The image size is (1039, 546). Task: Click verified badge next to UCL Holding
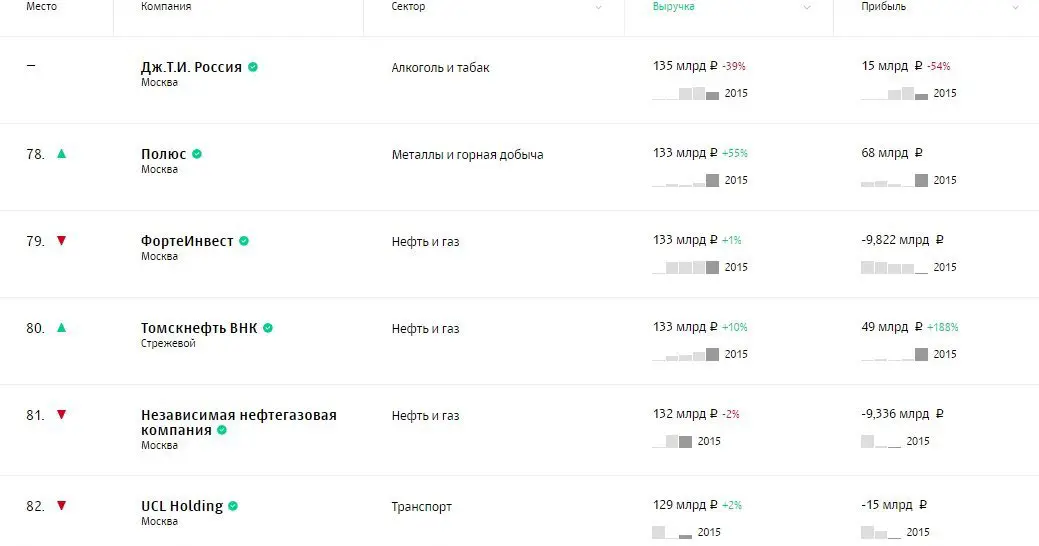233,506
